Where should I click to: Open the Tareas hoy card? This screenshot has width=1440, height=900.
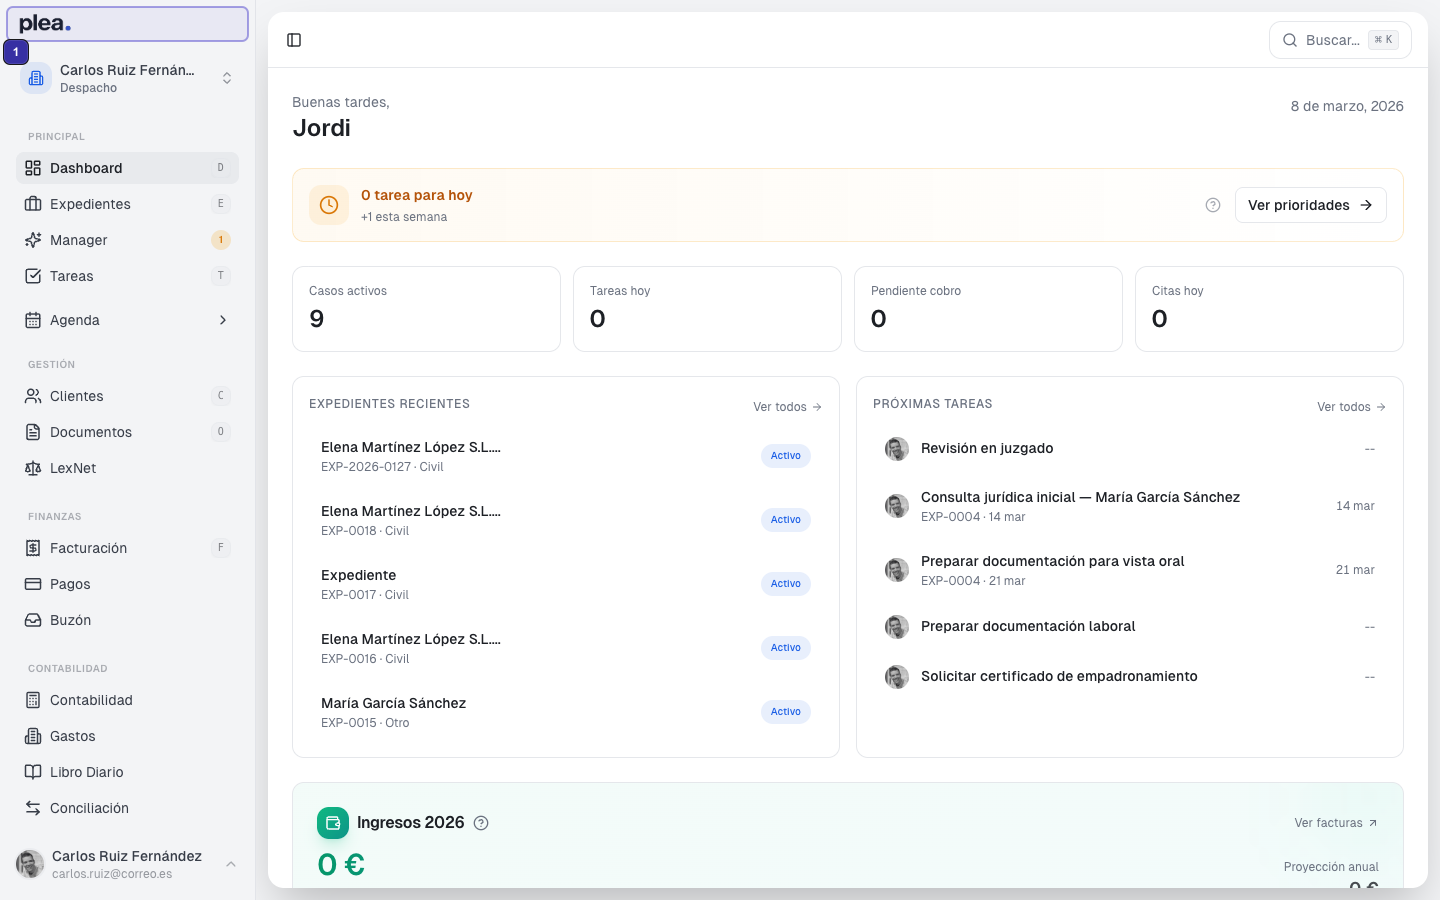click(707, 309)
